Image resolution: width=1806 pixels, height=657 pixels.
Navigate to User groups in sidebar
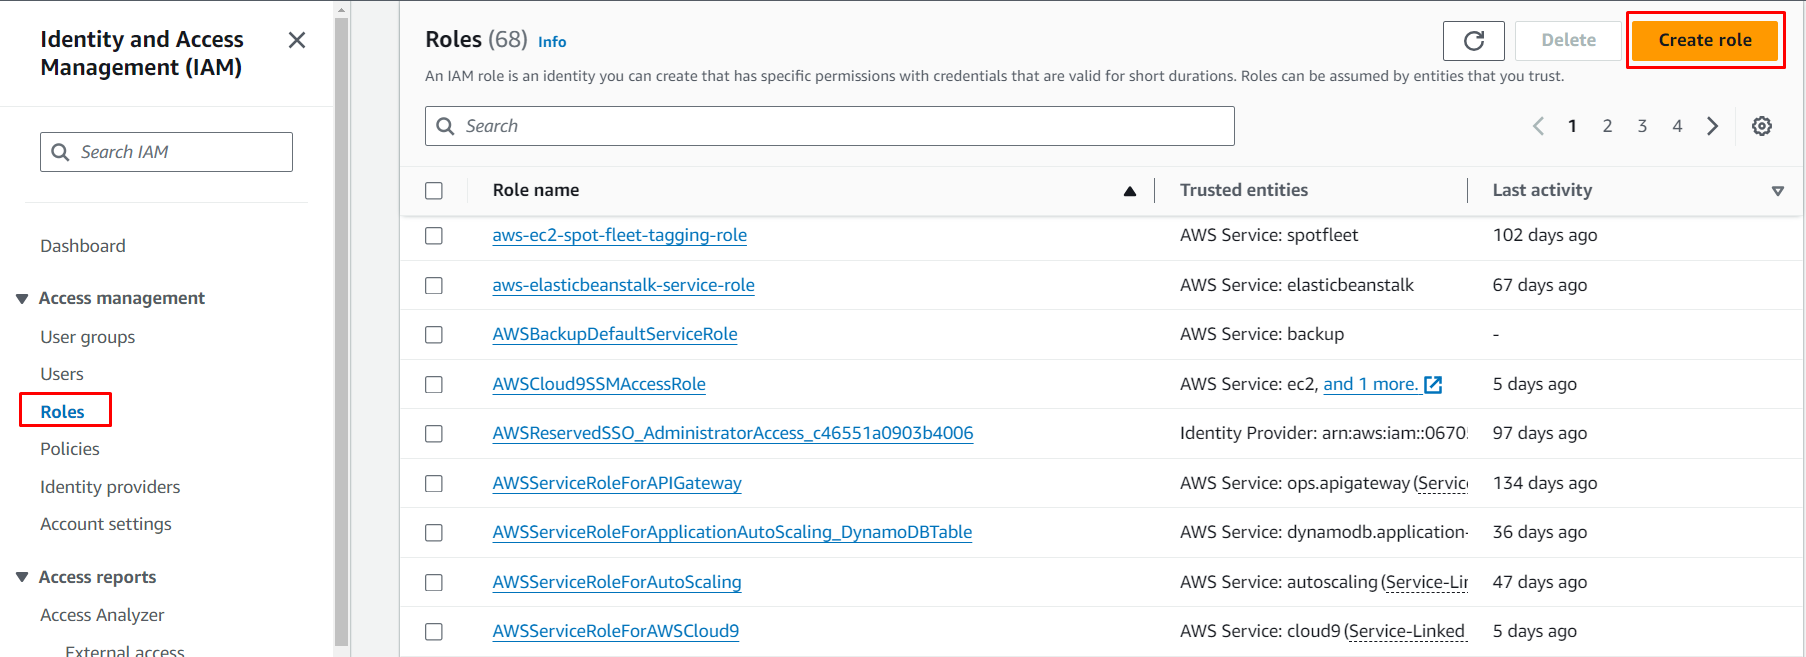87,337
